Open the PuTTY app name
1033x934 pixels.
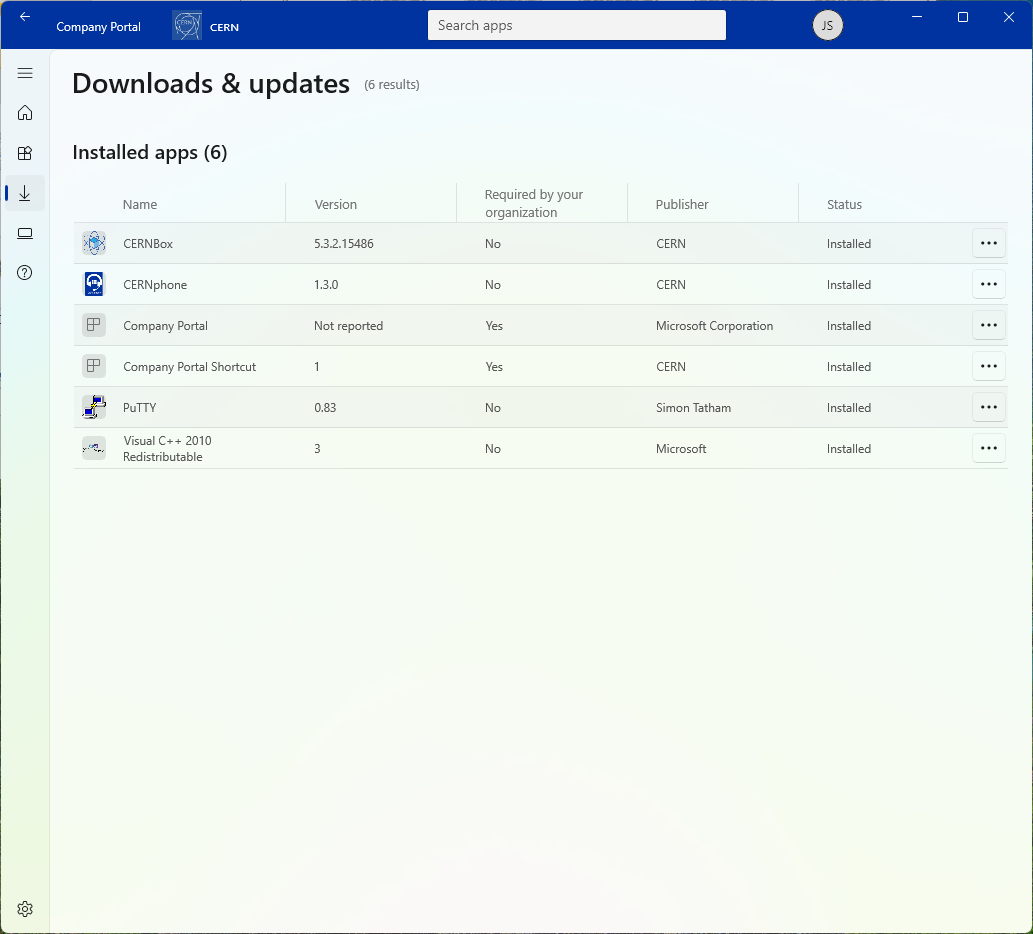(x=140, y=408)
